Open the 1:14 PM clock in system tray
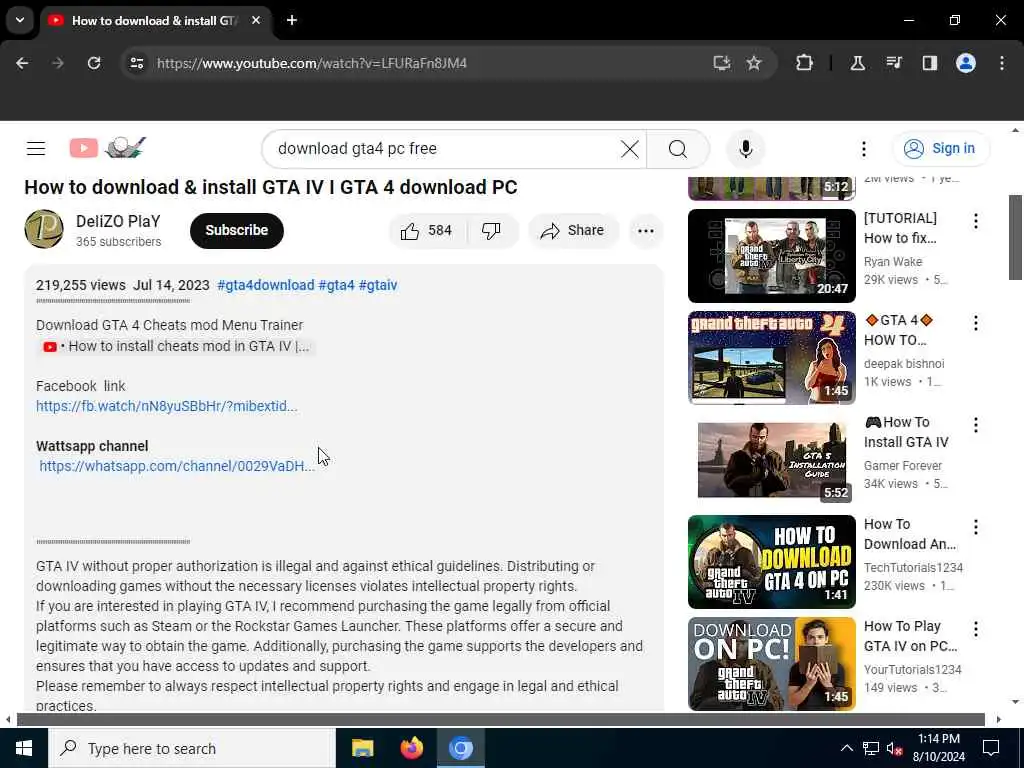The height and width of the screenshot is (768, 1024). 938,748
